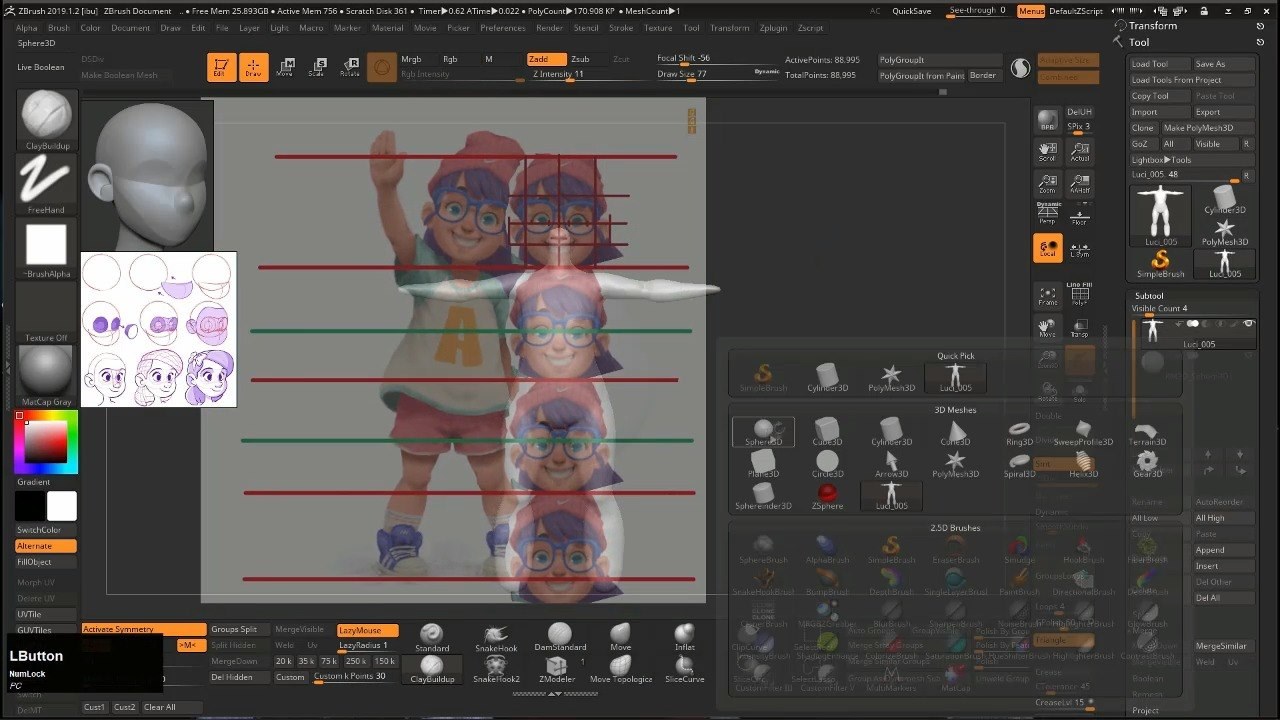The height and width of the screenshot is (720, 1280).
Task: Toggle the Floor grid
Action: click(x=1079, y=214)
